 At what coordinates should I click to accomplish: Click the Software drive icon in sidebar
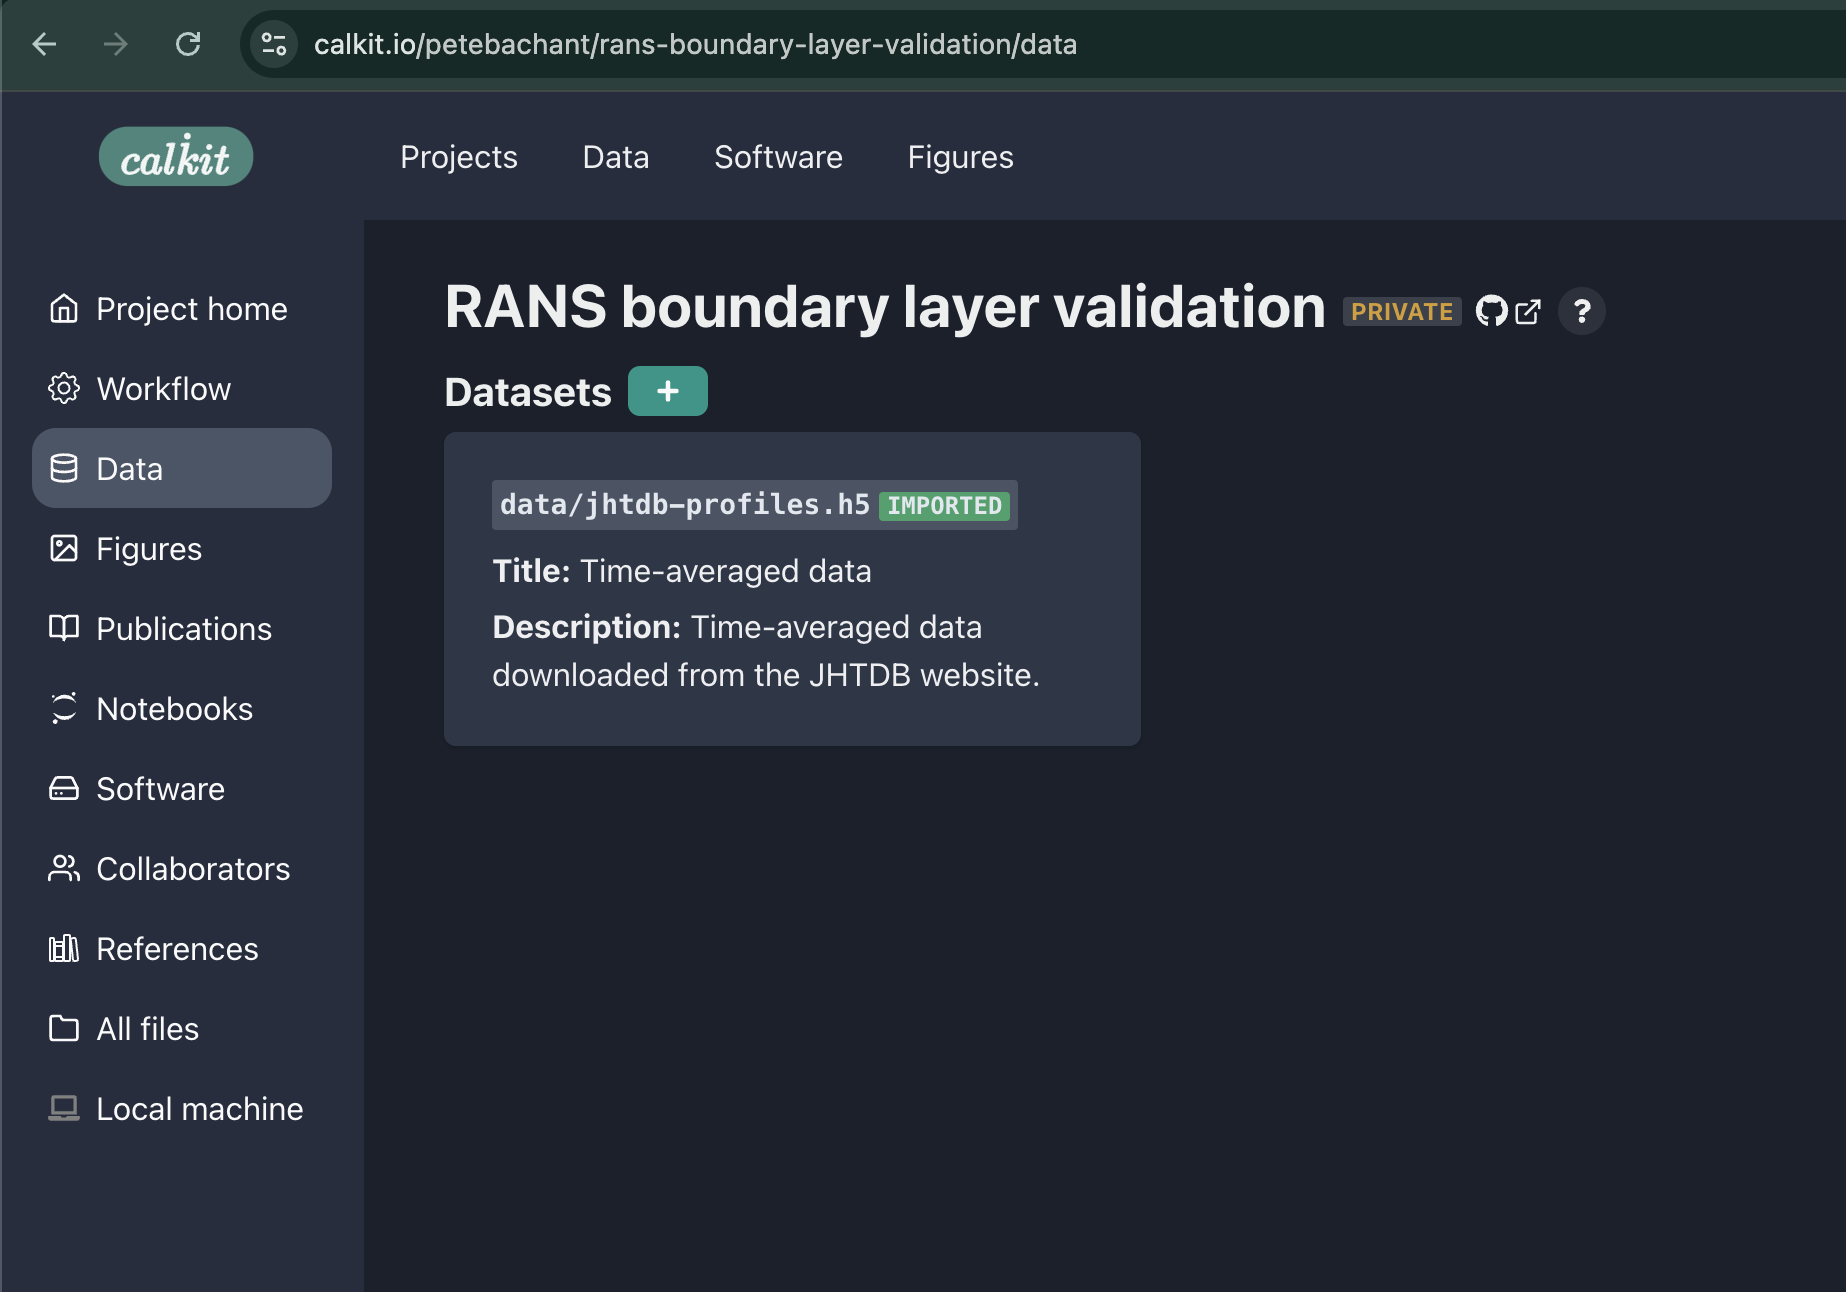[x=64, y=788]
